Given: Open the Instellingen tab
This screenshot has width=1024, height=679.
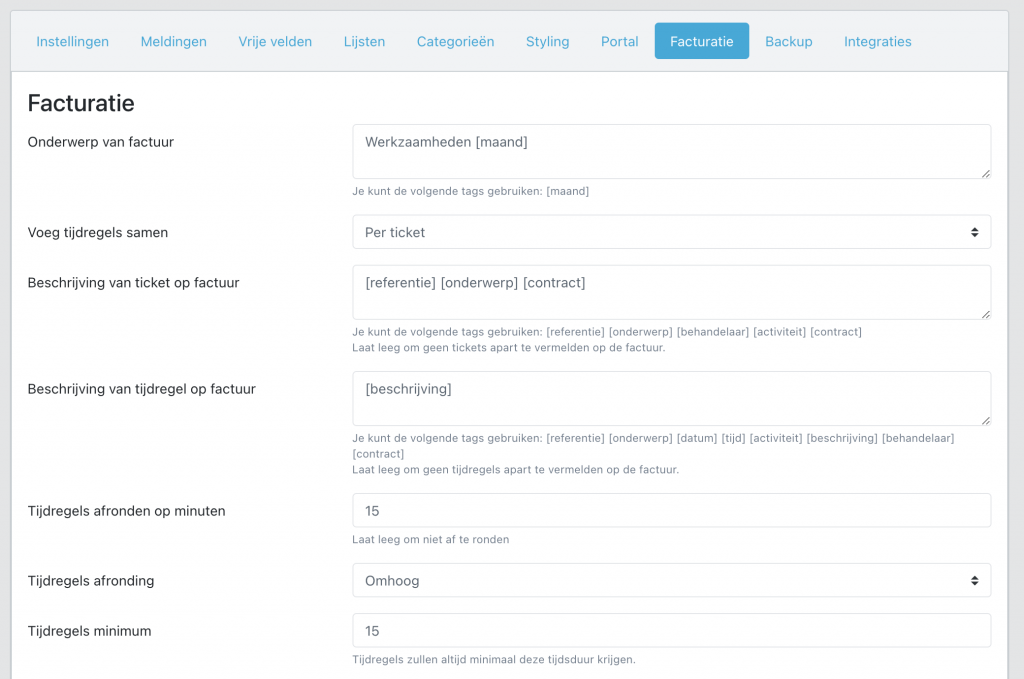Looking at the screenshot, I should coord(72,41).
